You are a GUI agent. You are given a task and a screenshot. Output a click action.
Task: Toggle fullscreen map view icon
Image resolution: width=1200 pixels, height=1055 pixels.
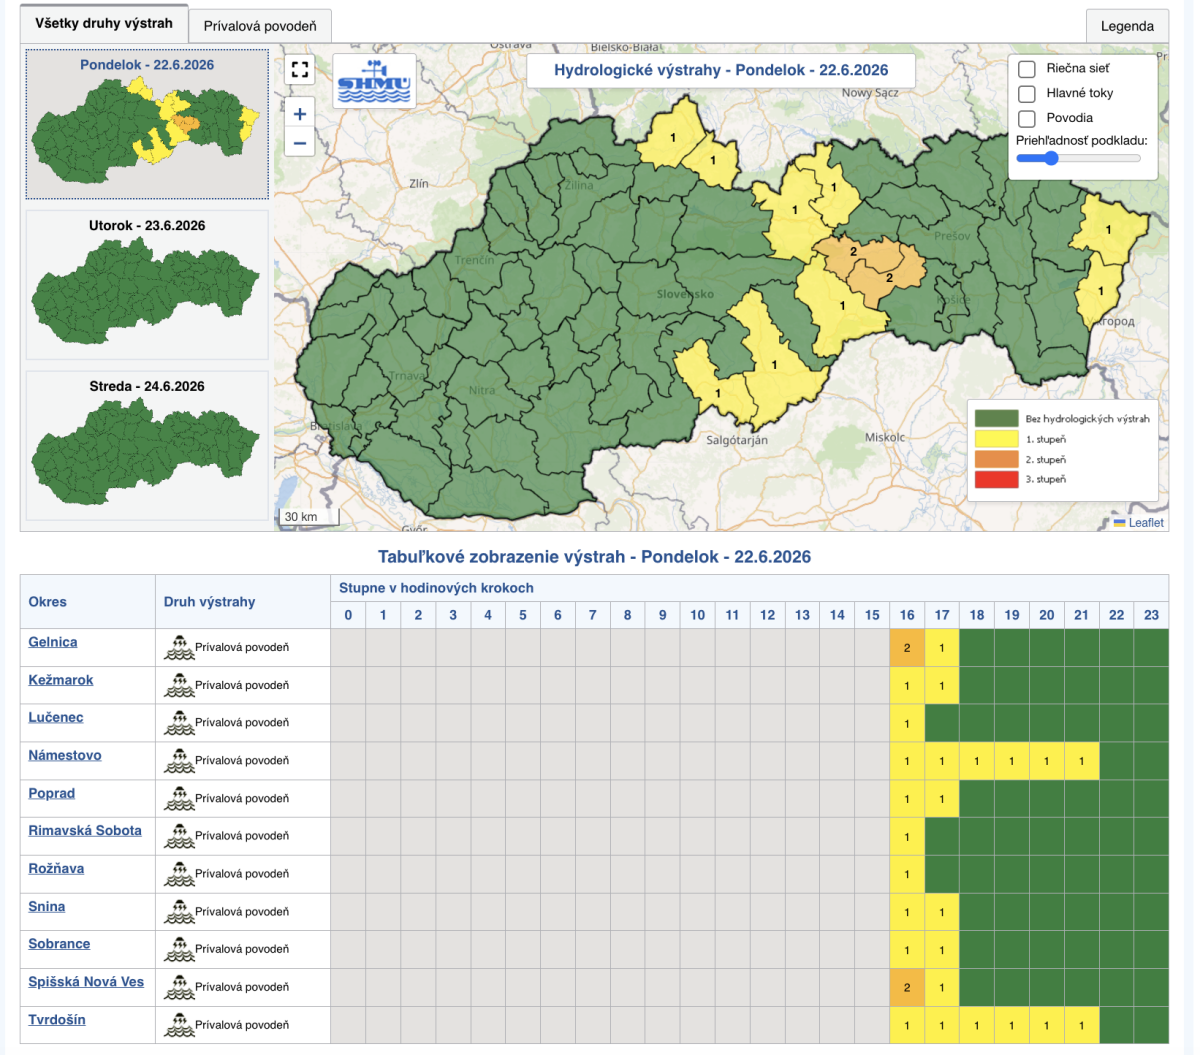(299, 69)
